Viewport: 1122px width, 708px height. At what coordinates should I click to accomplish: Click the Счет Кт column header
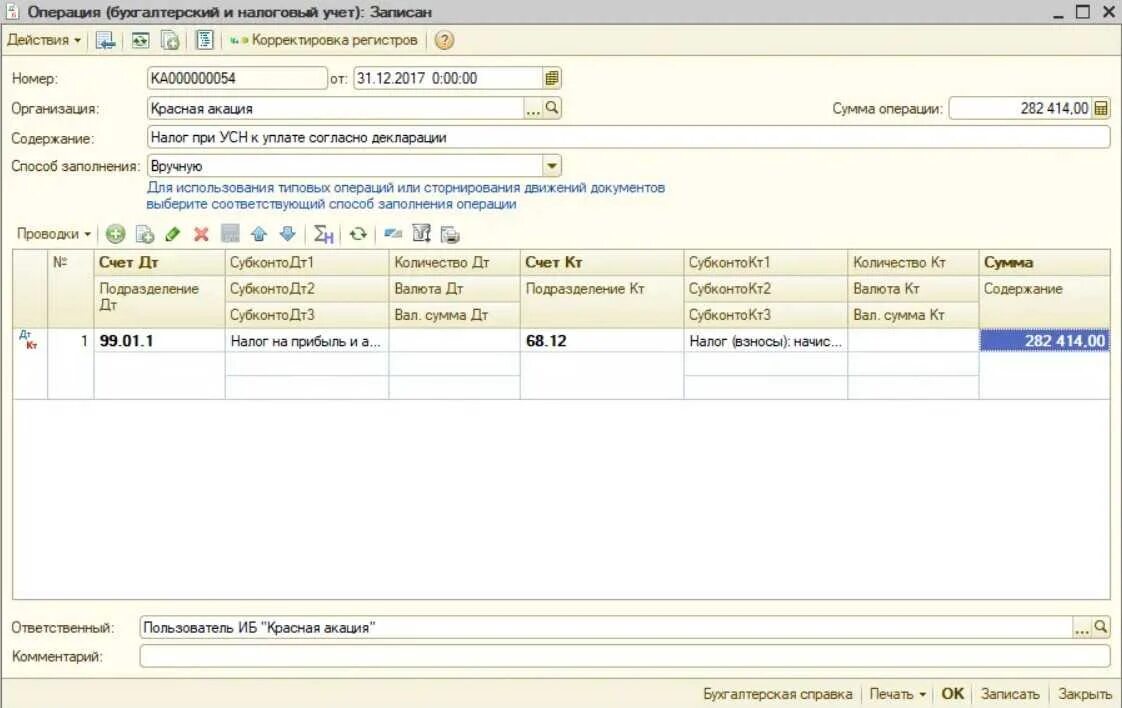pos(602,262)
